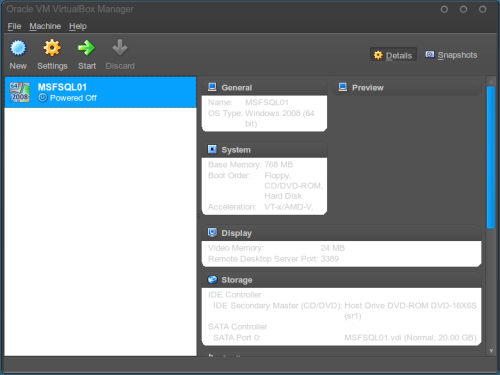Viewport: 500px width, 375px height.
Task: Click the Storage section disk icon
Action: click(212, 279)
